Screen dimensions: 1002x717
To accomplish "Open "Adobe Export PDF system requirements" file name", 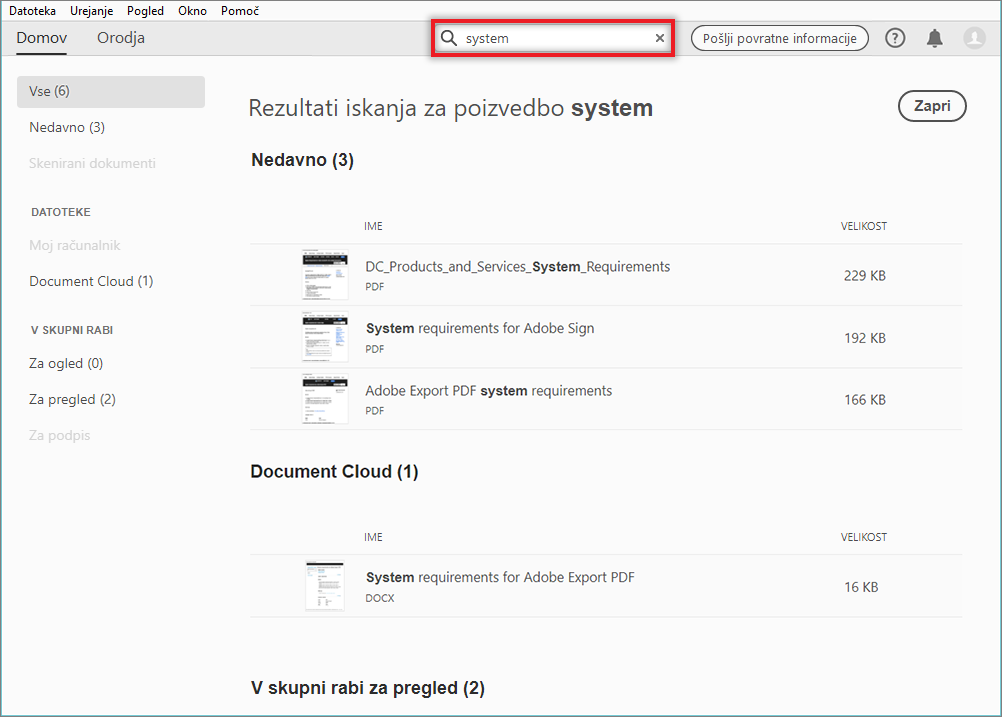I will tap(488, 390).
